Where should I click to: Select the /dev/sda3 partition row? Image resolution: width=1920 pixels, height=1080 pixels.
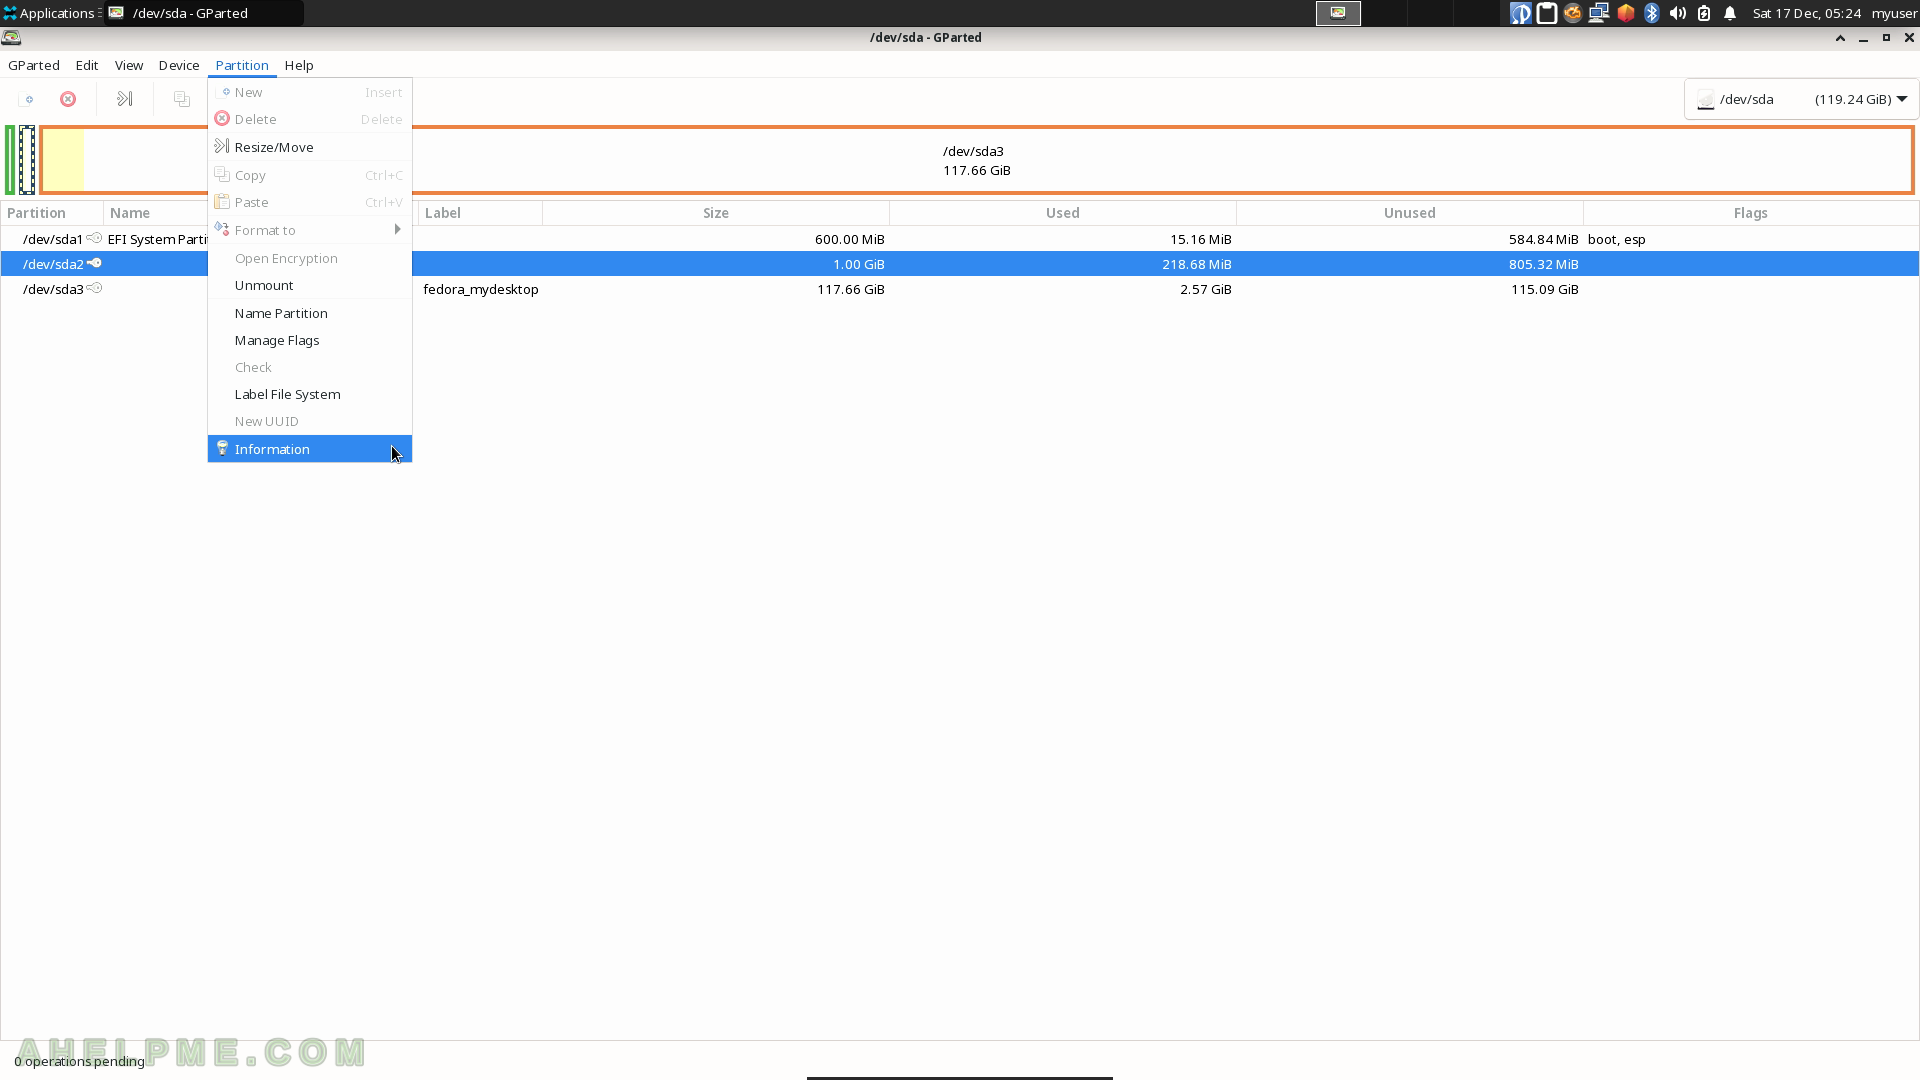click(x=960, y=289)
